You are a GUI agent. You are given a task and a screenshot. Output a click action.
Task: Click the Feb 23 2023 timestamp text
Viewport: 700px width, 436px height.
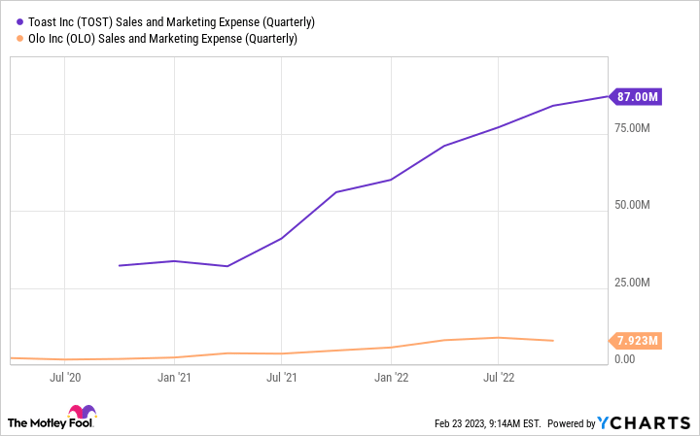pyautogui.click(x=488, y=424)
